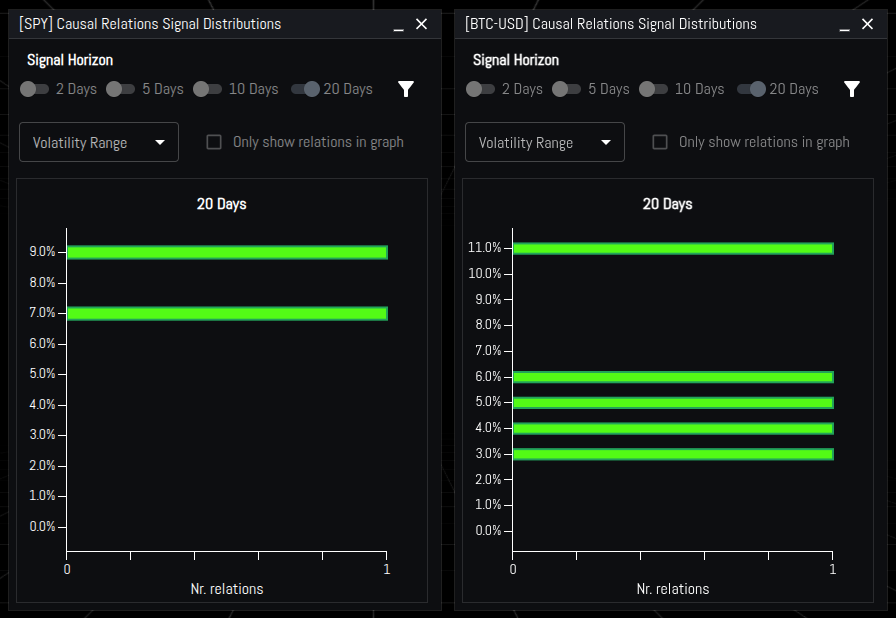
Task: Toggle 2 Days horizon in the BTC-USD window
Action: pos(480,89)
